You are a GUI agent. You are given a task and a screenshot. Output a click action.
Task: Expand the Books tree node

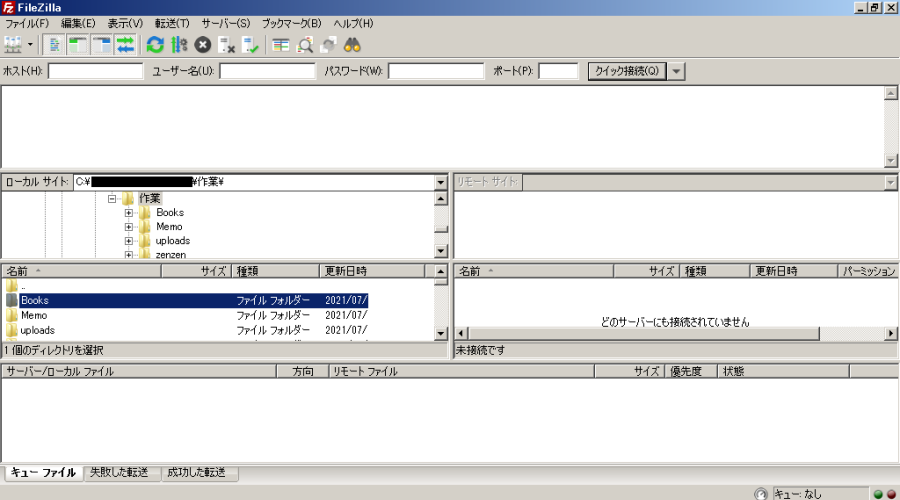click(x=129, y=213)
